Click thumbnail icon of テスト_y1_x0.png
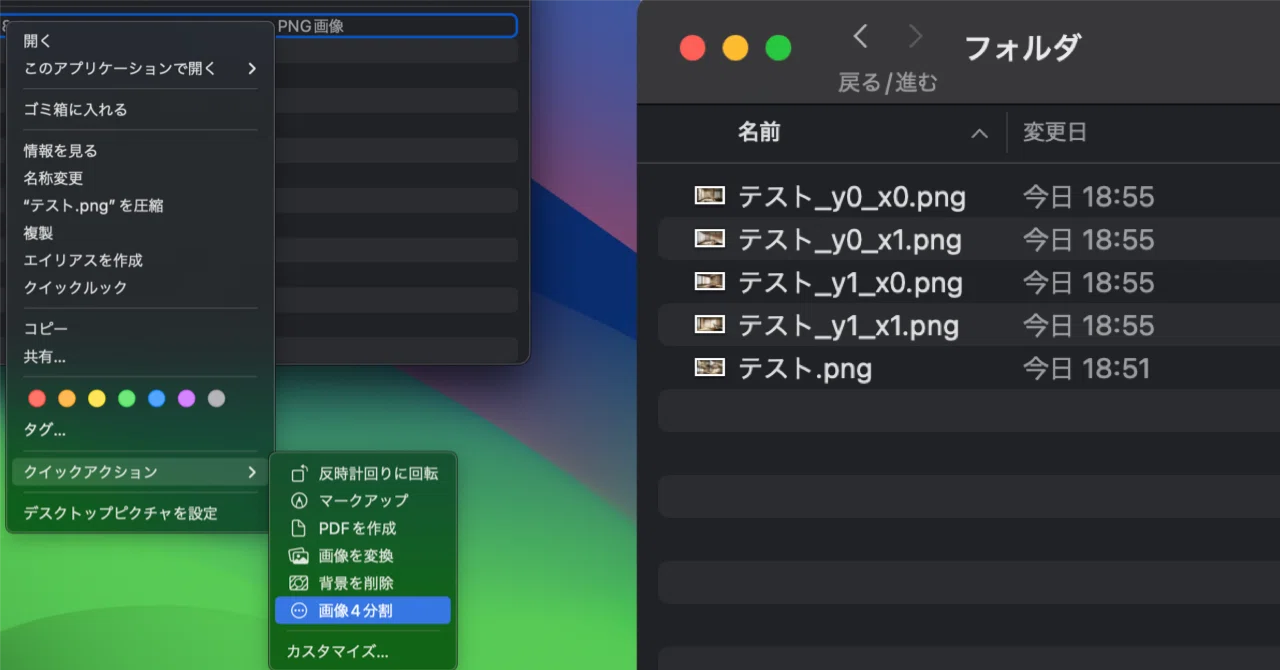Viewport: 1280px width, 670px height. tap(710, 282)
